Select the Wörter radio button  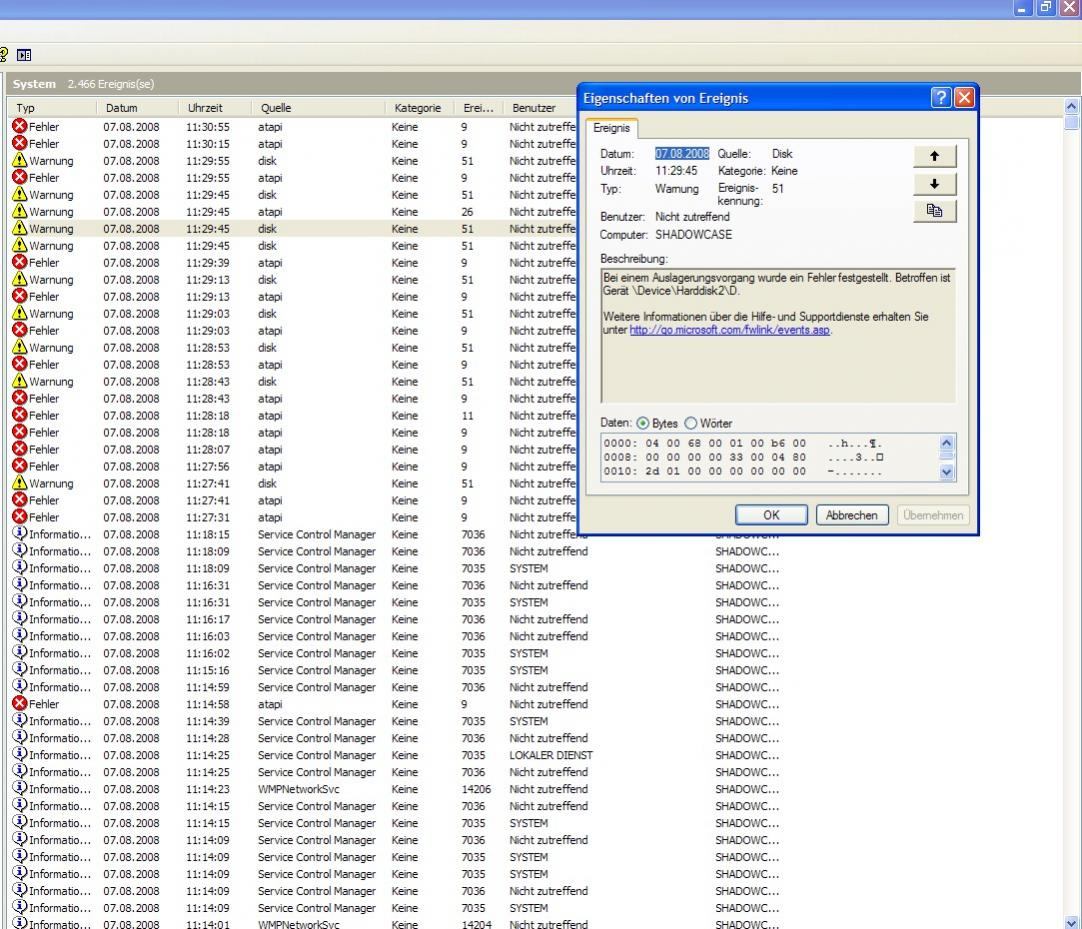691,423
